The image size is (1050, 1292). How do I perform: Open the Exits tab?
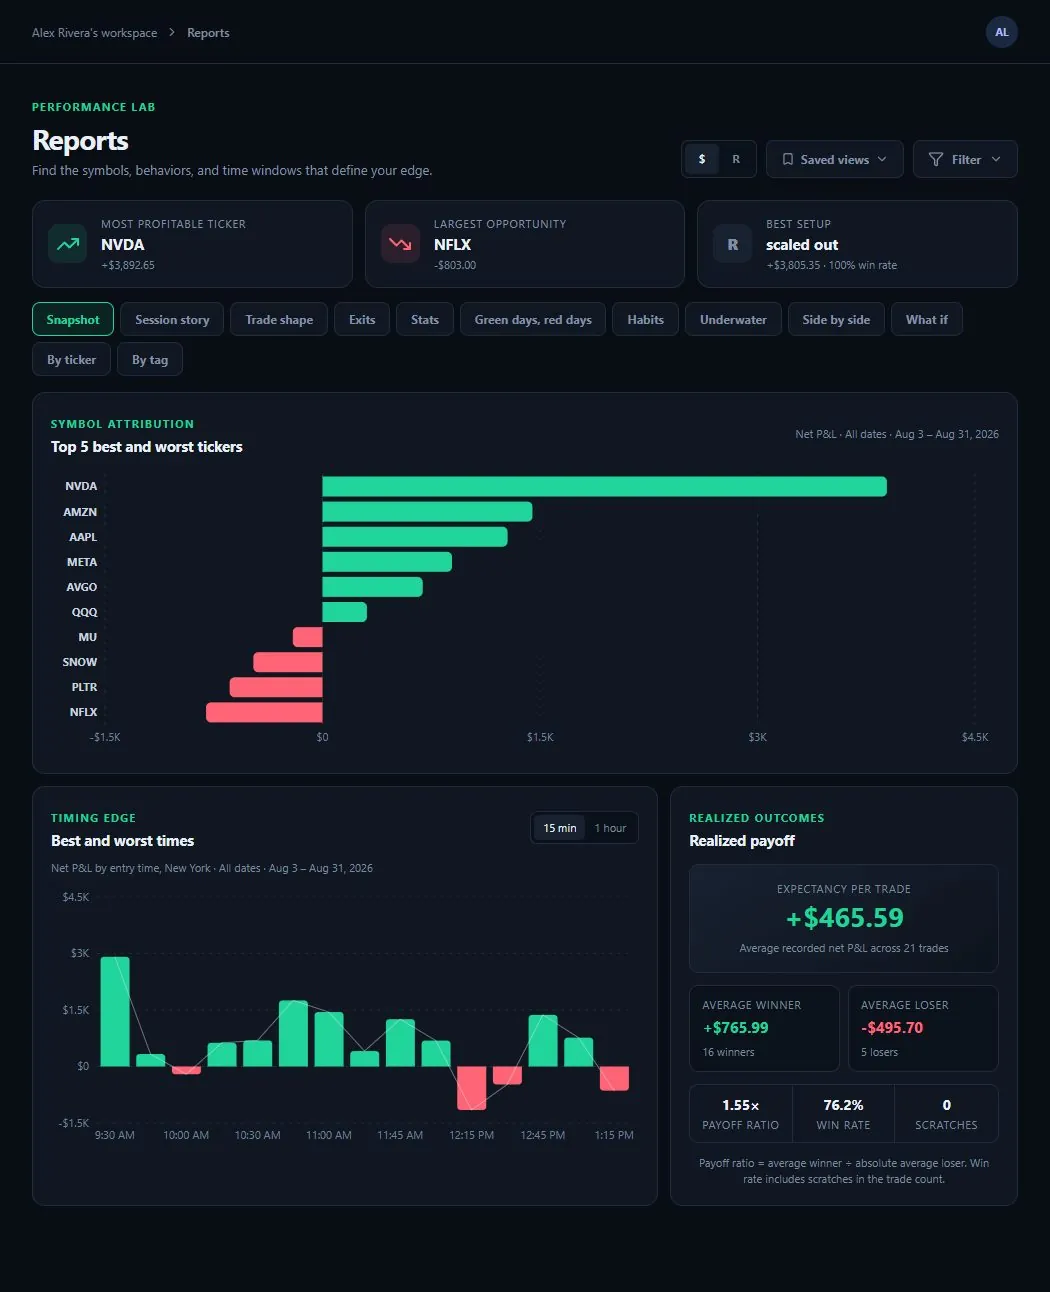(362, 320)
